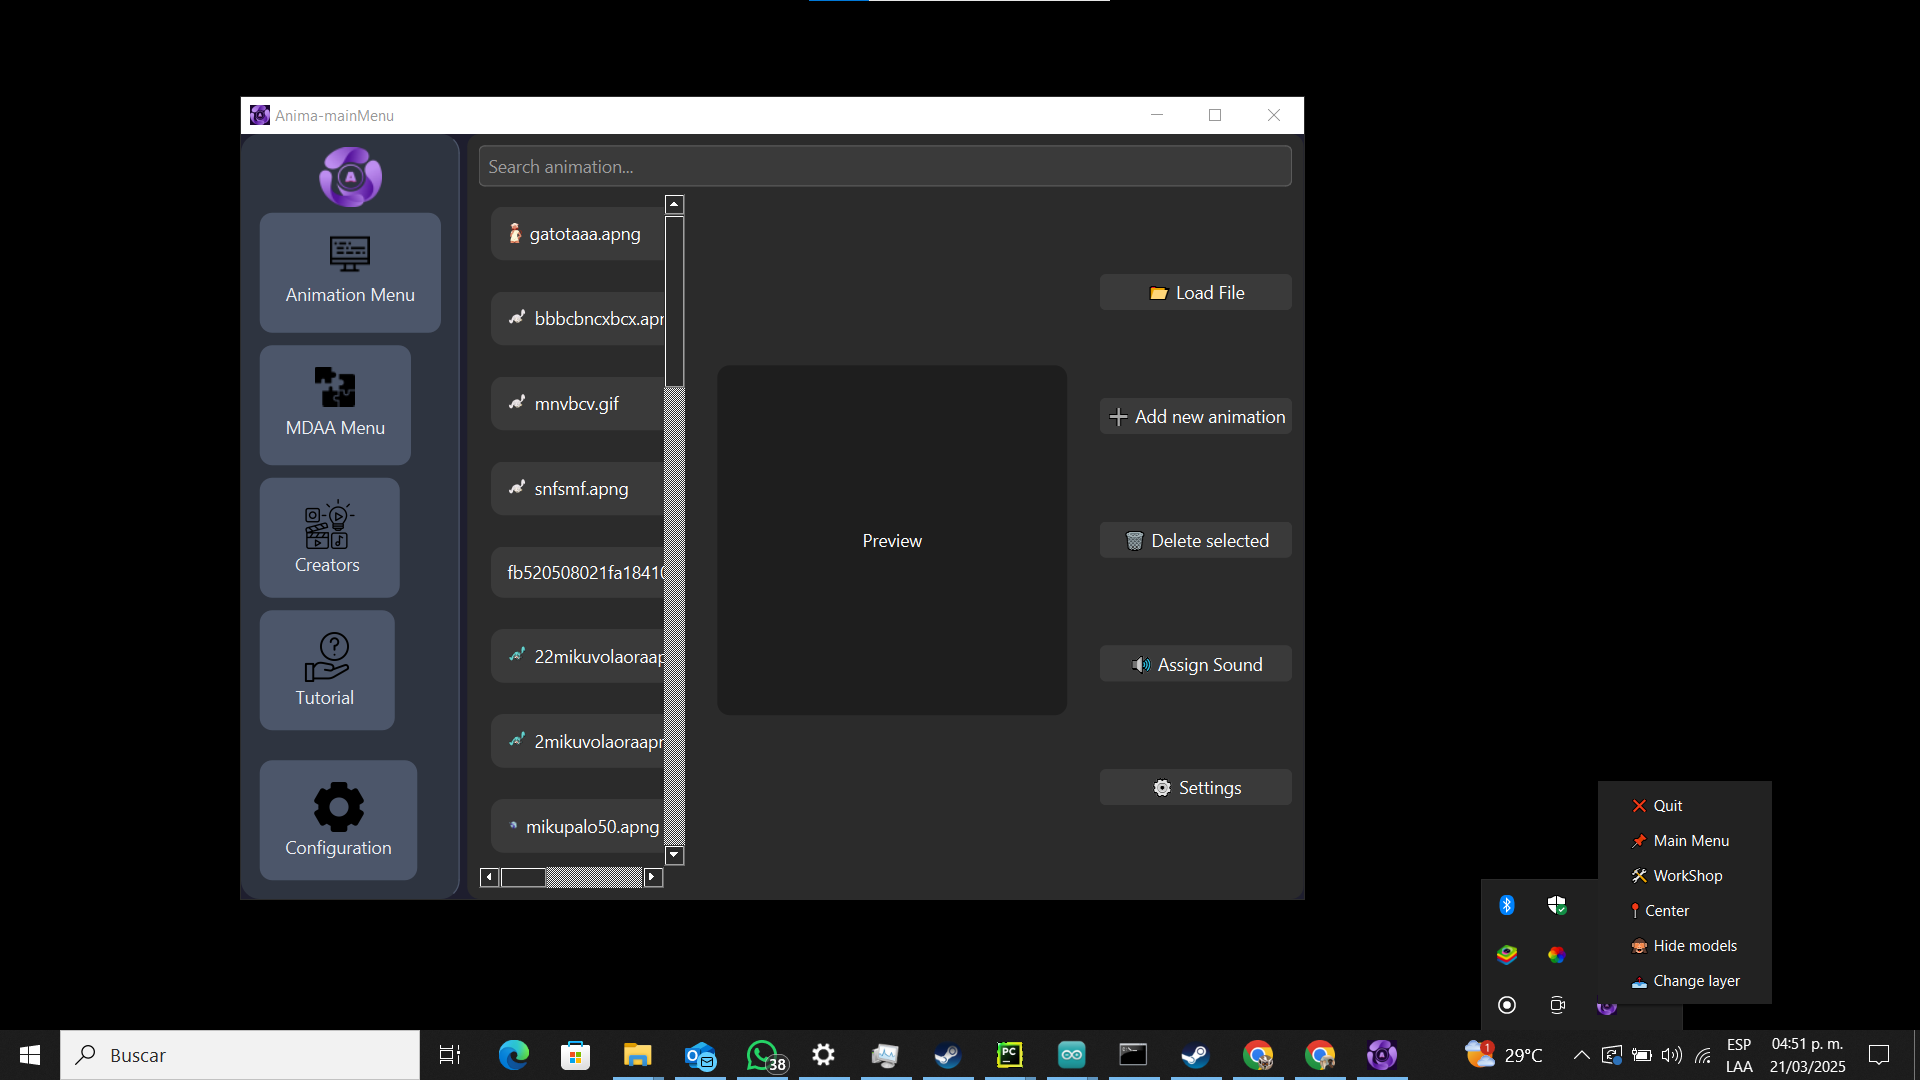1920x1080 pixels.
Task: Open the MDAA Menu puzzle icon
Action: coord(335,404)
